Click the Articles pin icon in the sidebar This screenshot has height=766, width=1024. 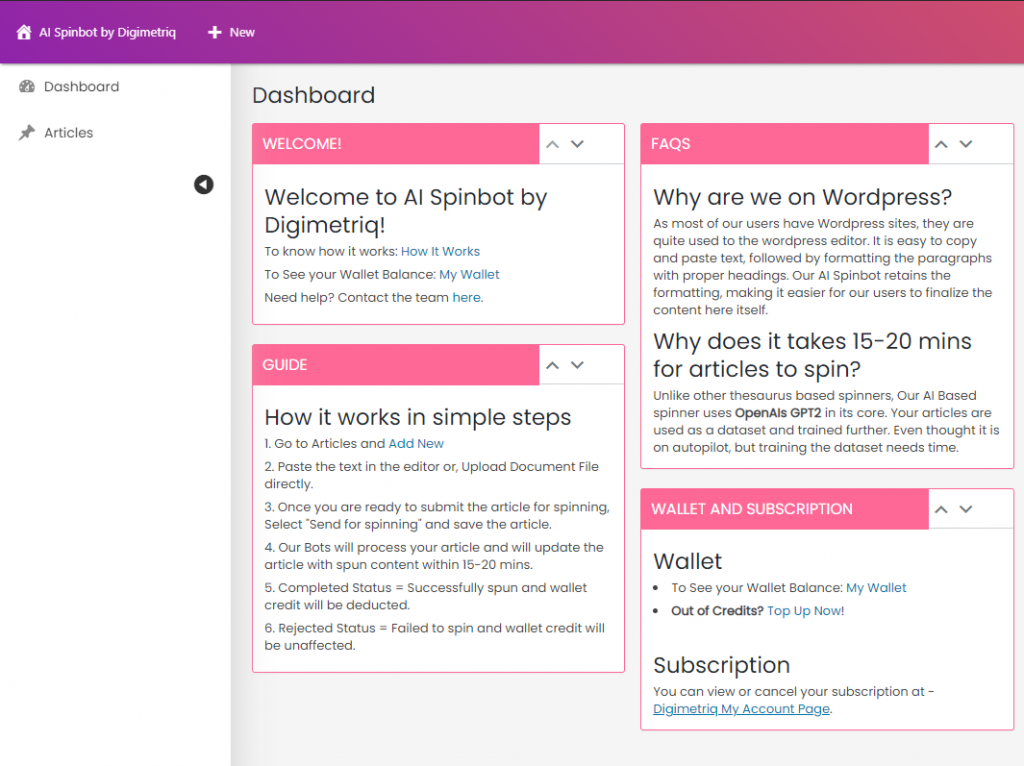(x=27, y=133)
